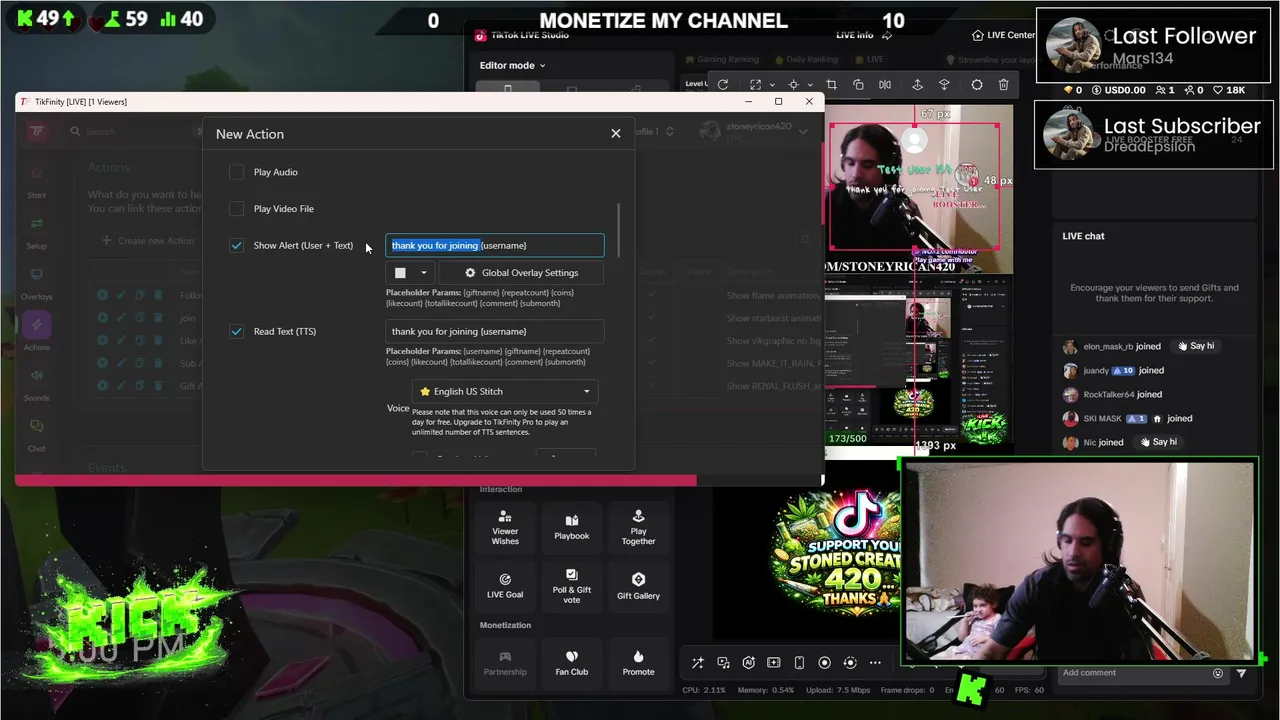Viewport: 1280px width, 720px height.
Task: Delete source with the trash icon in toolbar
Action: tap(1004, 85)
